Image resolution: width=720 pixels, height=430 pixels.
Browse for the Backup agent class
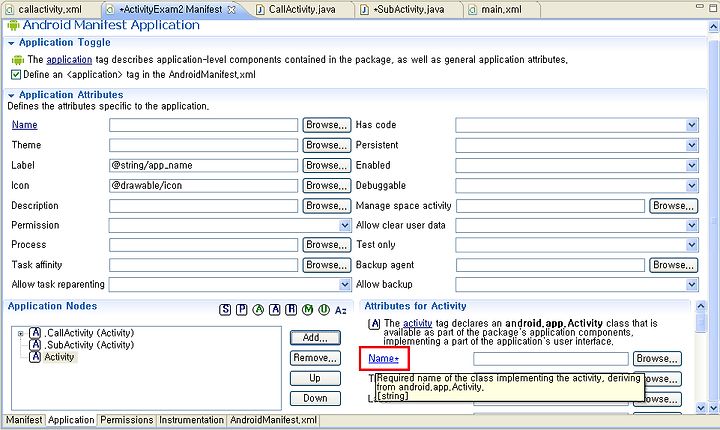tap(674, 265)
